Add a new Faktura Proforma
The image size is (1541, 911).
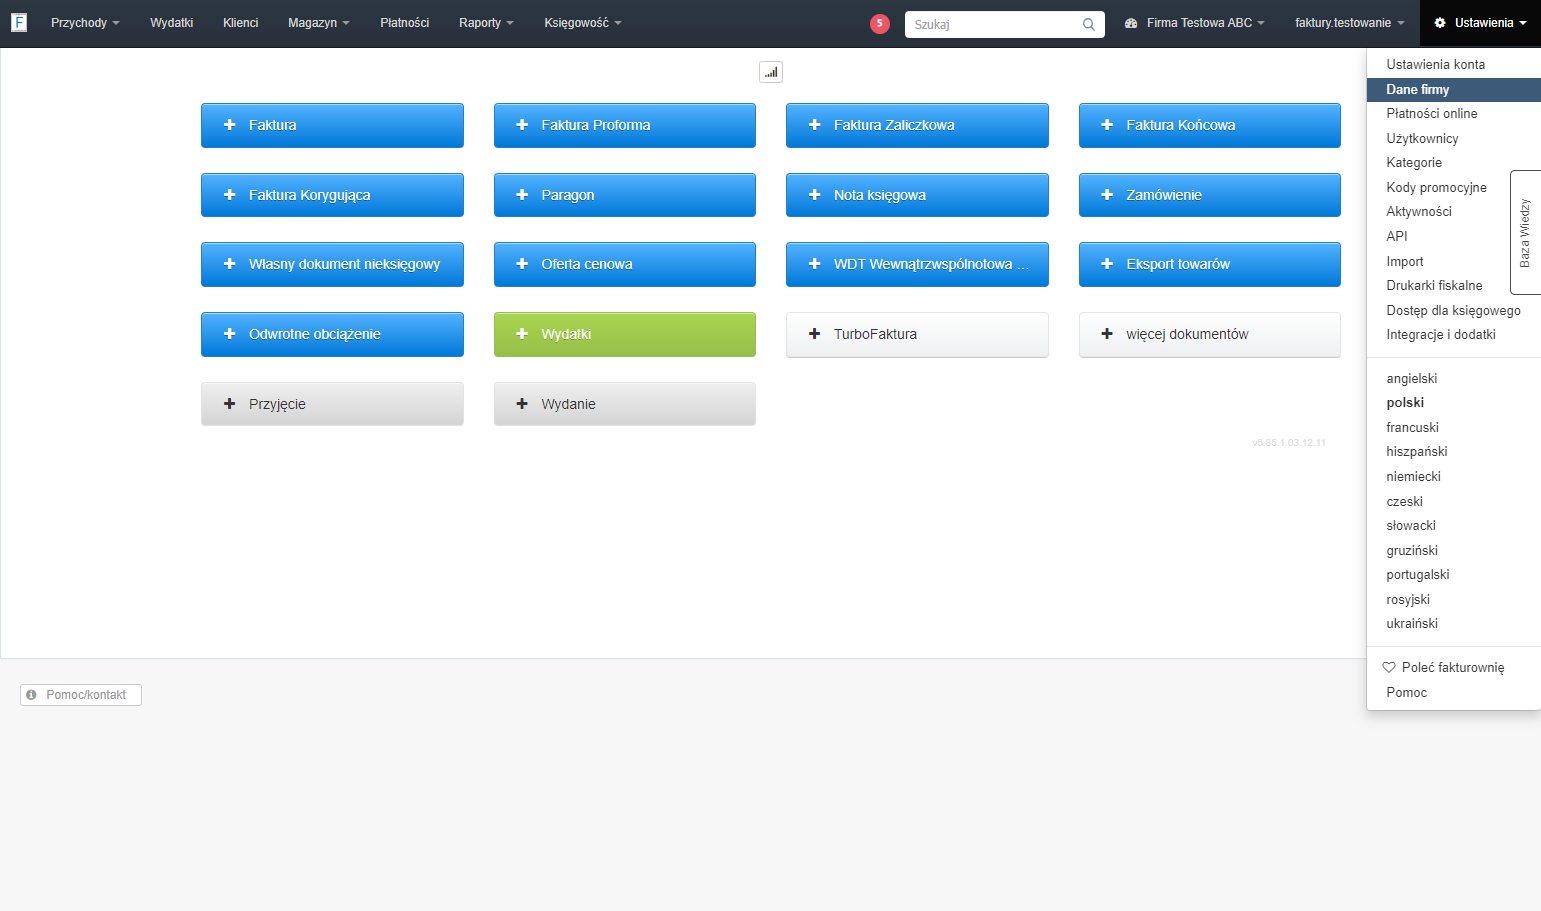pyautogui.click(x=625, y=125)
